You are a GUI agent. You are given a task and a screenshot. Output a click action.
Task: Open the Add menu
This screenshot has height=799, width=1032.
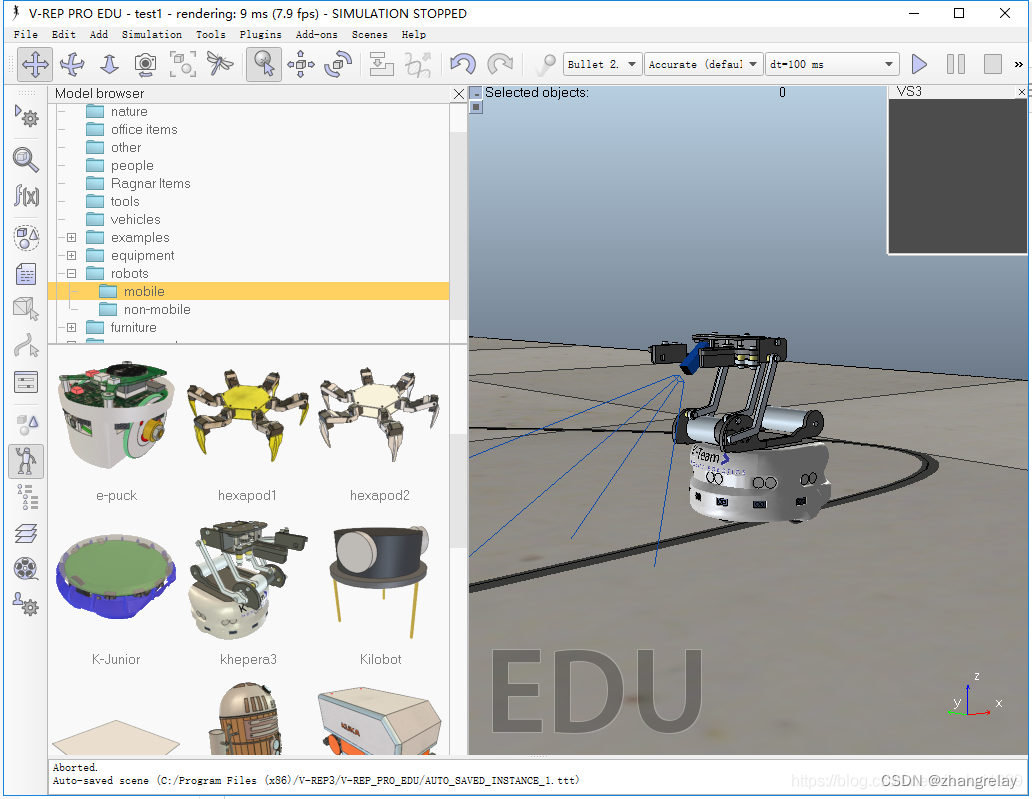coord(99,34)
